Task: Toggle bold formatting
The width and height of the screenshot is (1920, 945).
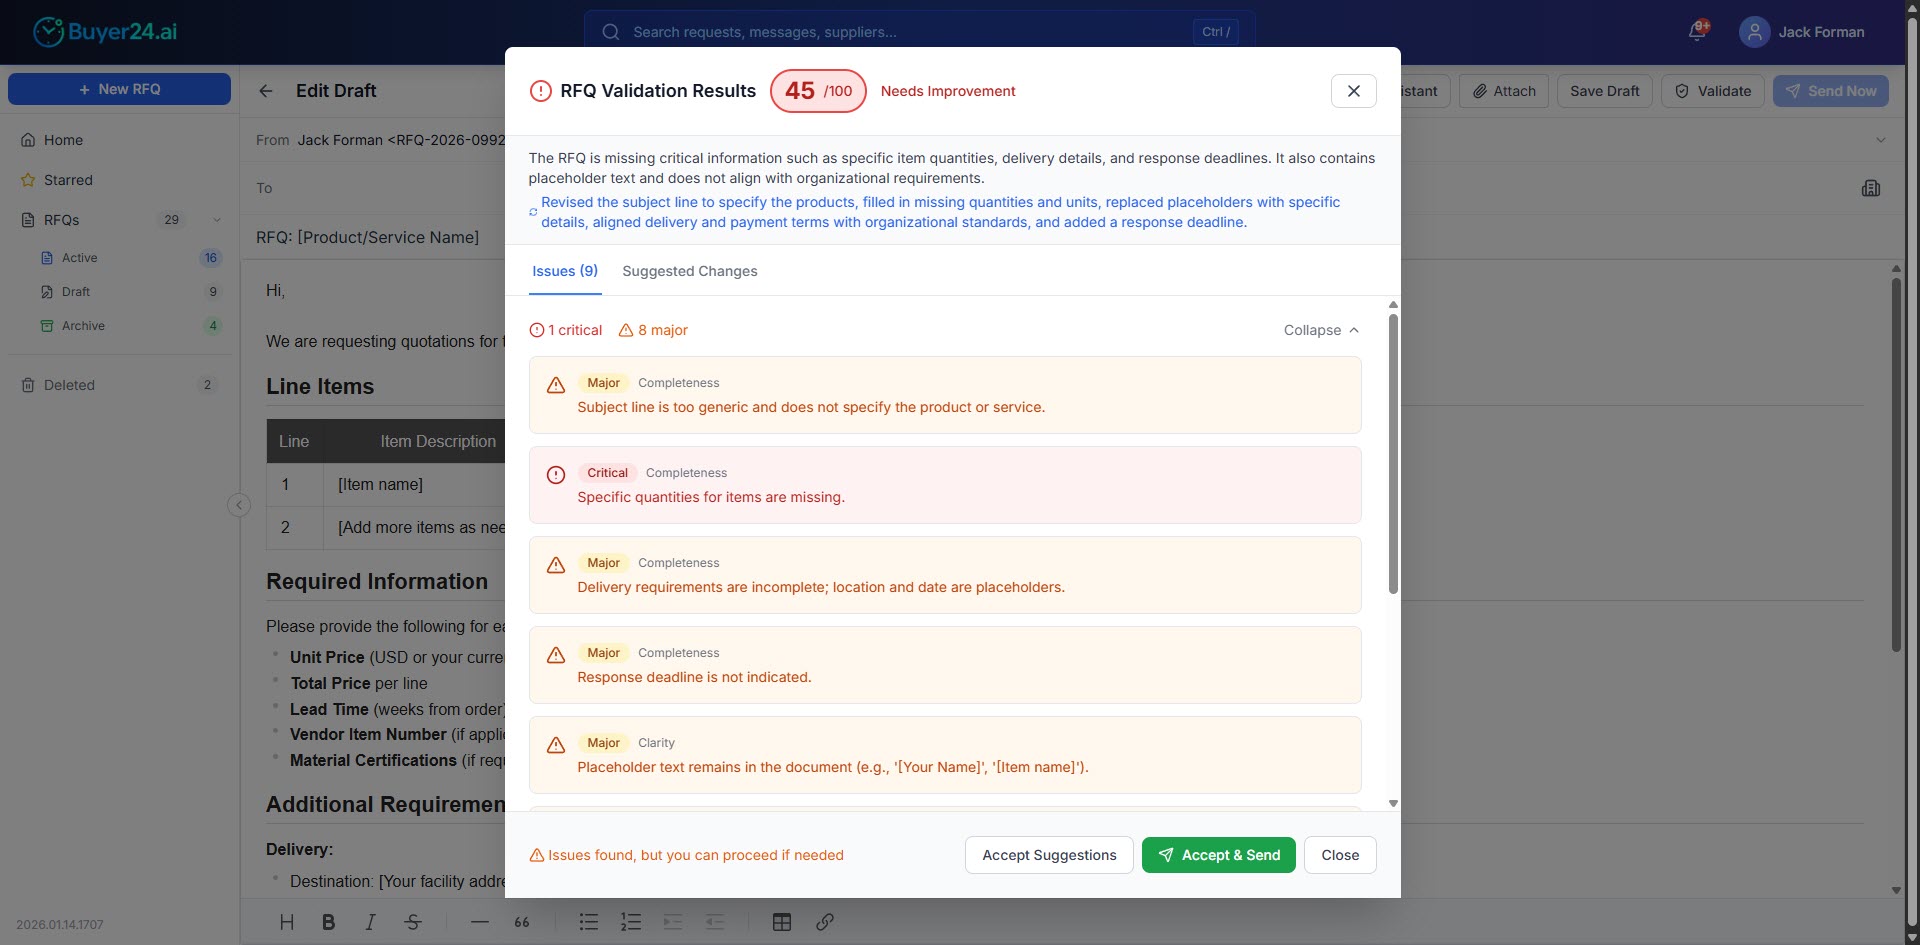Action: click(329, 921)
